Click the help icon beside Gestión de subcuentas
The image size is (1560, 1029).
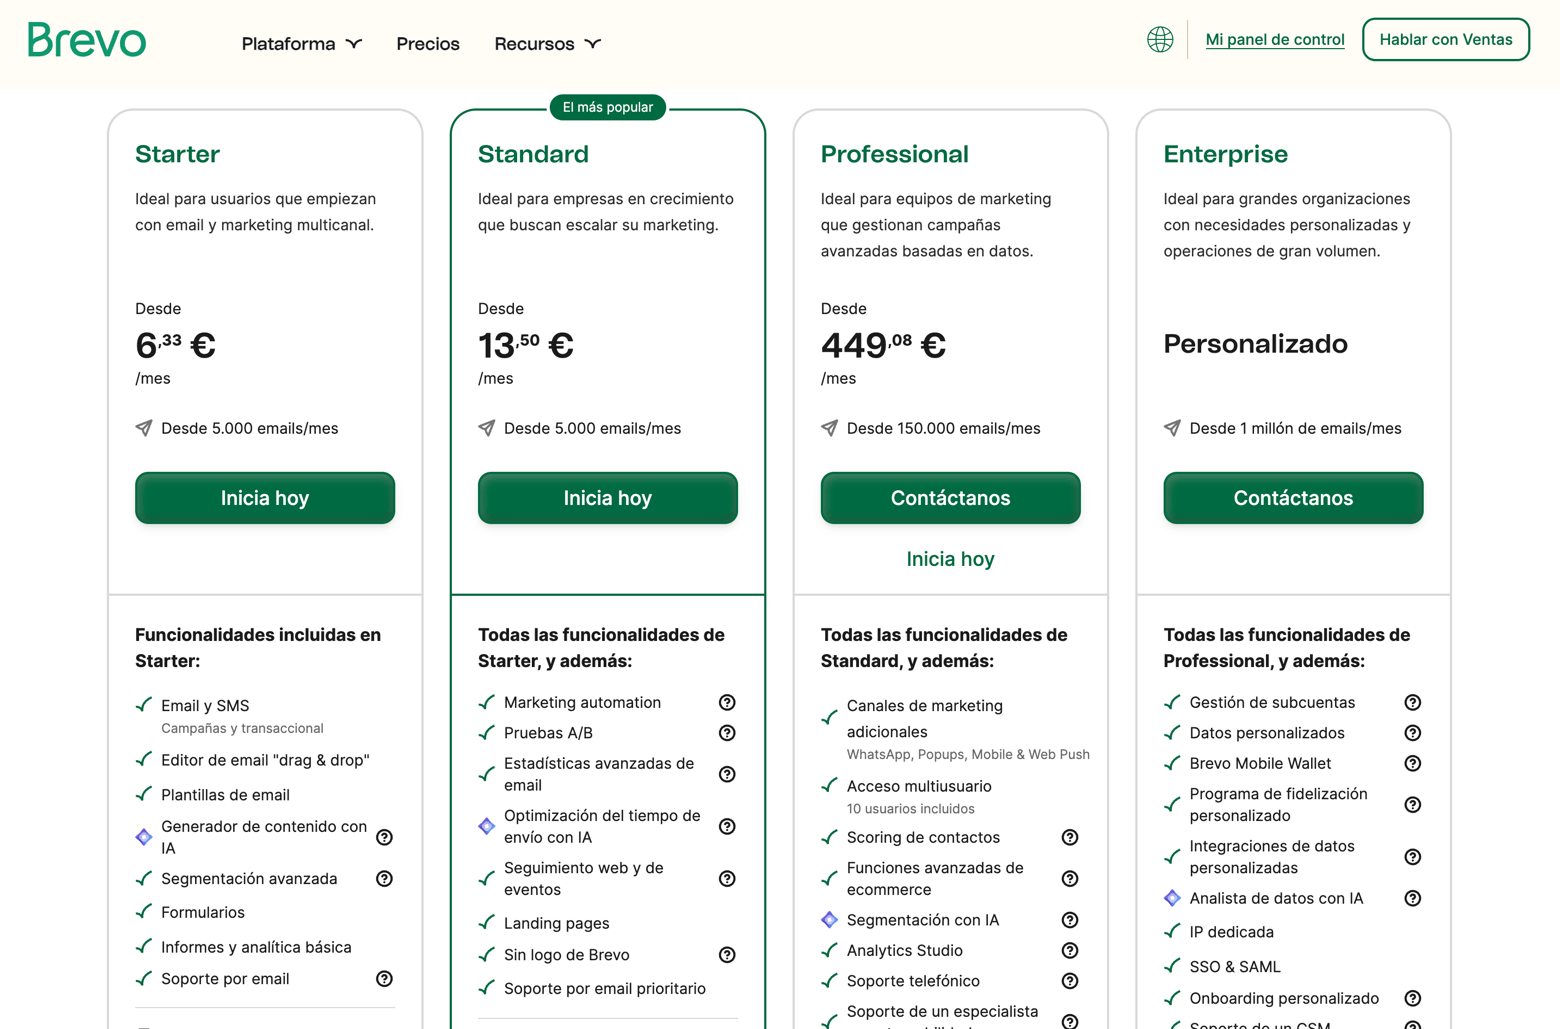click(1412, 702)
